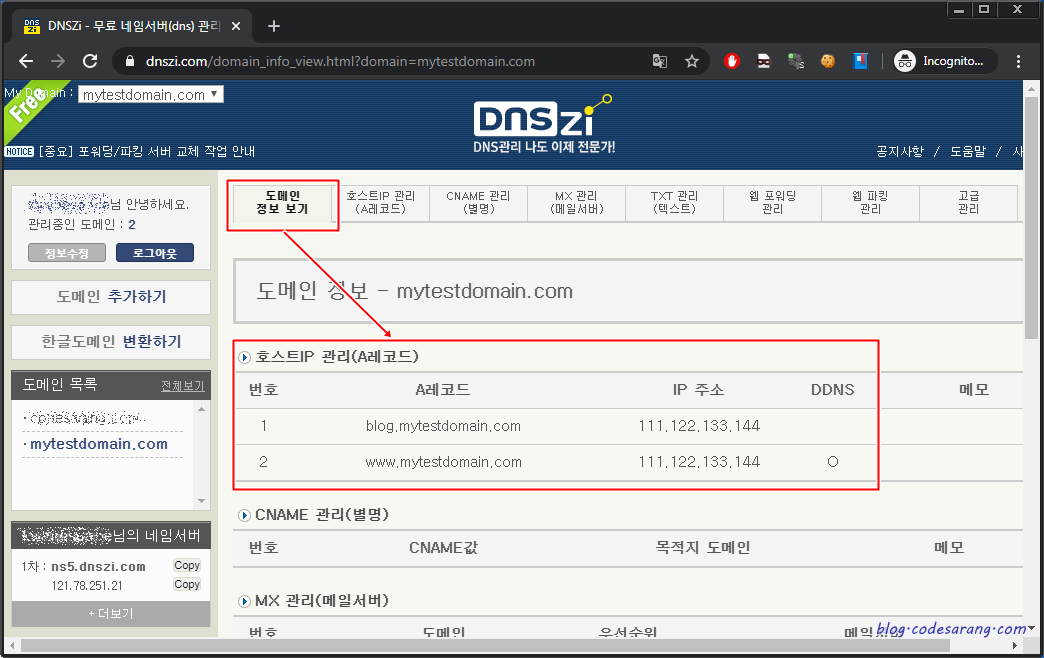1044x658 pixels.
Task: Select mytestdomain.com in domain list
Action: tap(99, 444)
